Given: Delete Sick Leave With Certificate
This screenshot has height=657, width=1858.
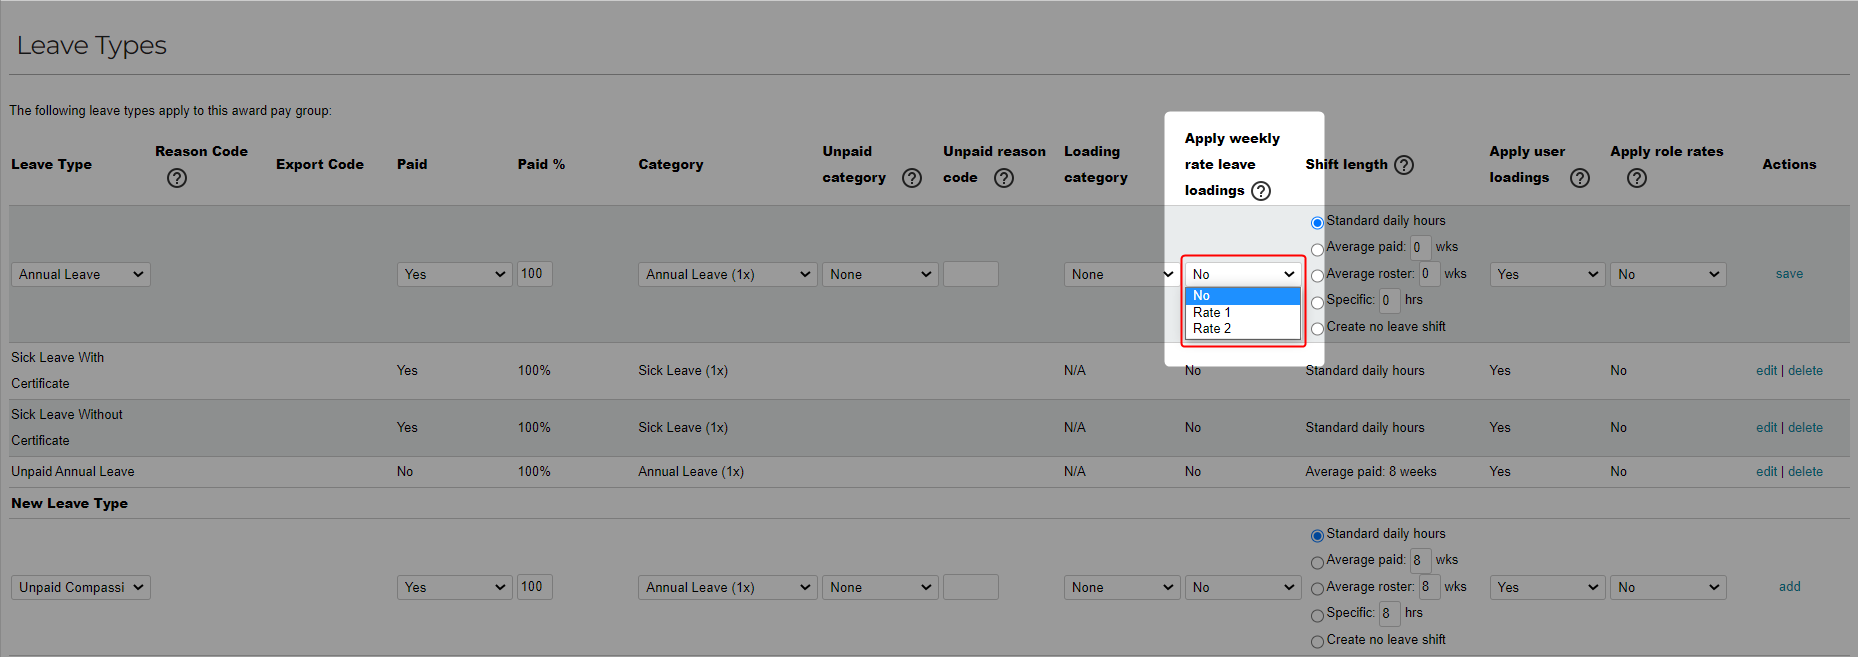Looking at the screenshot, I should (1805, 370).
